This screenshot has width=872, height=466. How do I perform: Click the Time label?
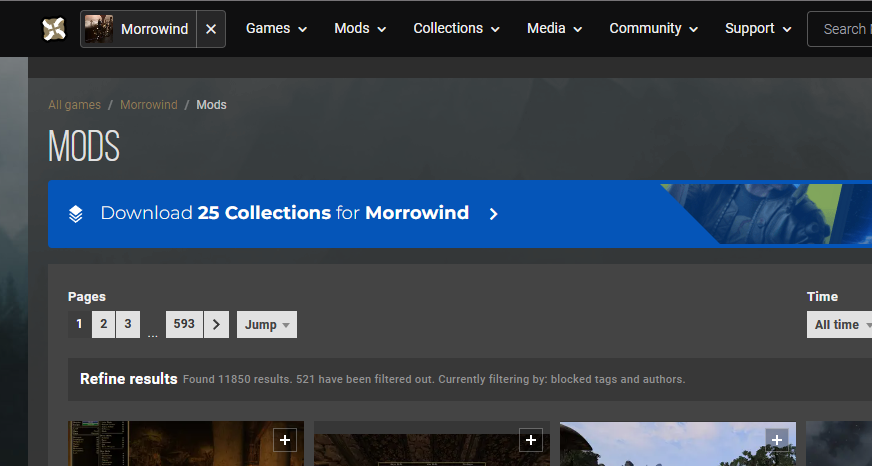tap(822, 296)
